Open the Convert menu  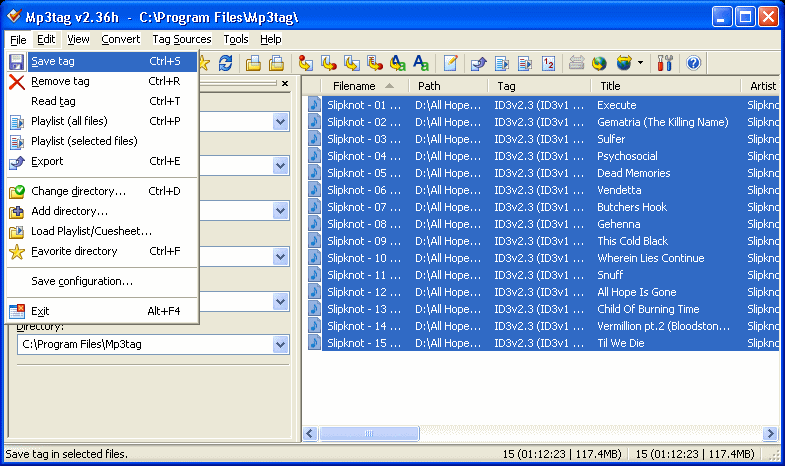121,39
